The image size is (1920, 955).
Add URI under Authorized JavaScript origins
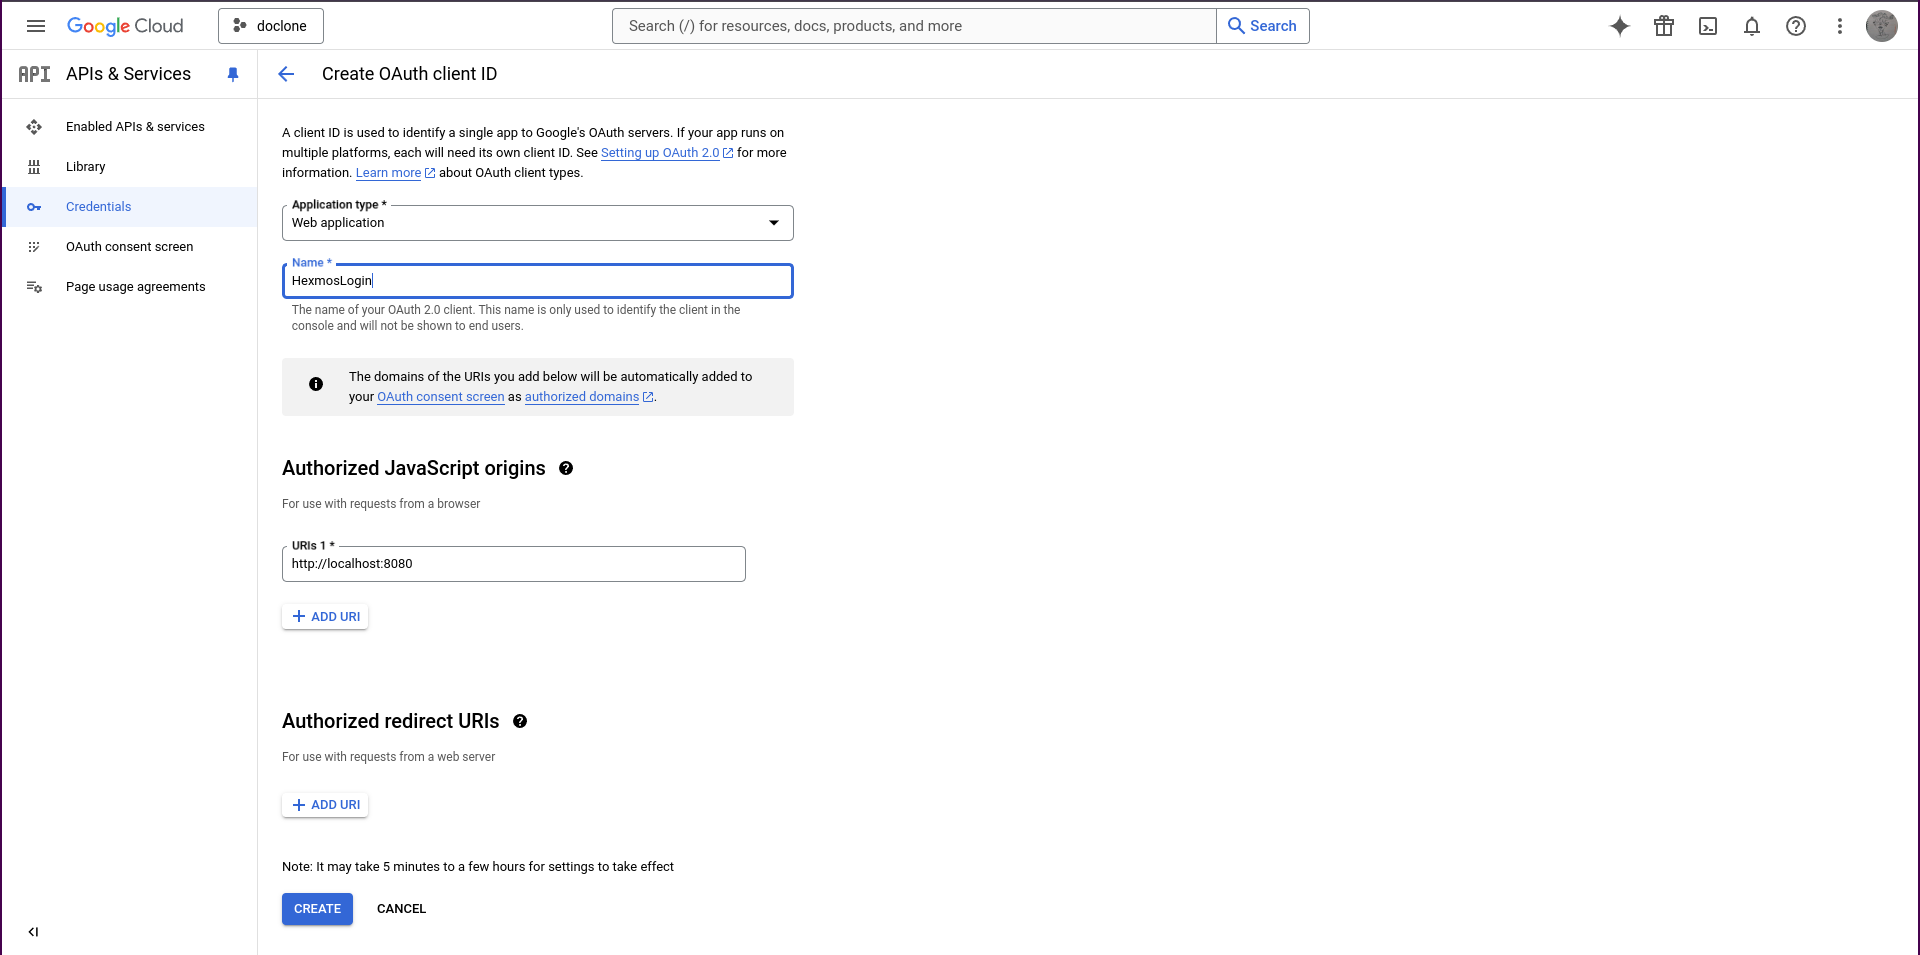click(x=325, y=617)
